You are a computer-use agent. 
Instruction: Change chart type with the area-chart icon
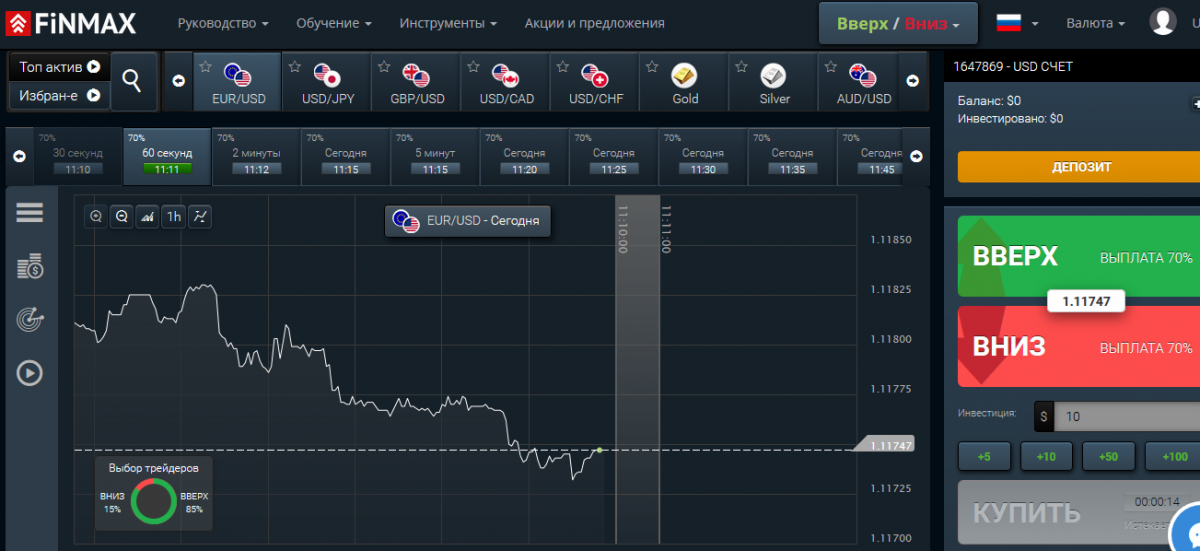point(147,216)
